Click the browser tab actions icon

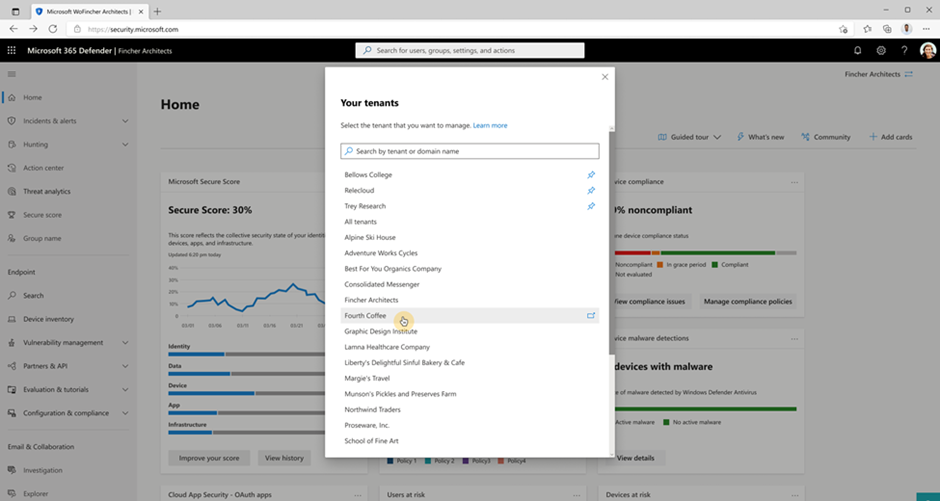click(x=16, y=11)
